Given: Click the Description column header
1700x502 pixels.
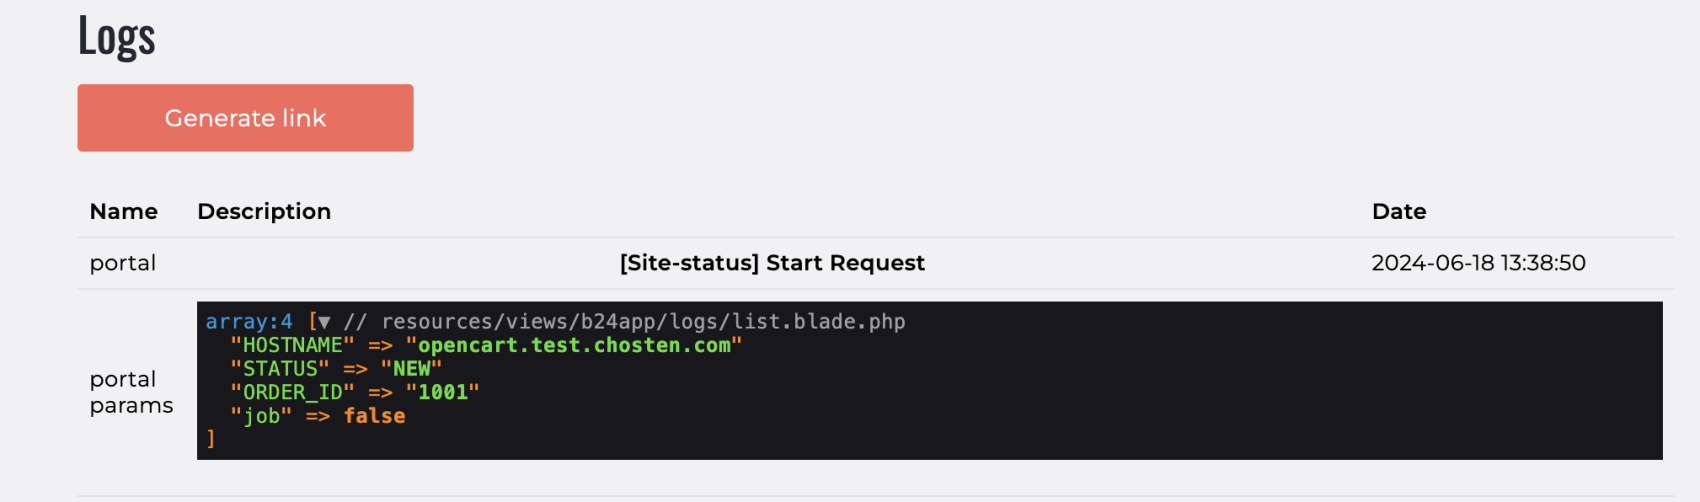Looking at the screenshot, I should (264, 211).
